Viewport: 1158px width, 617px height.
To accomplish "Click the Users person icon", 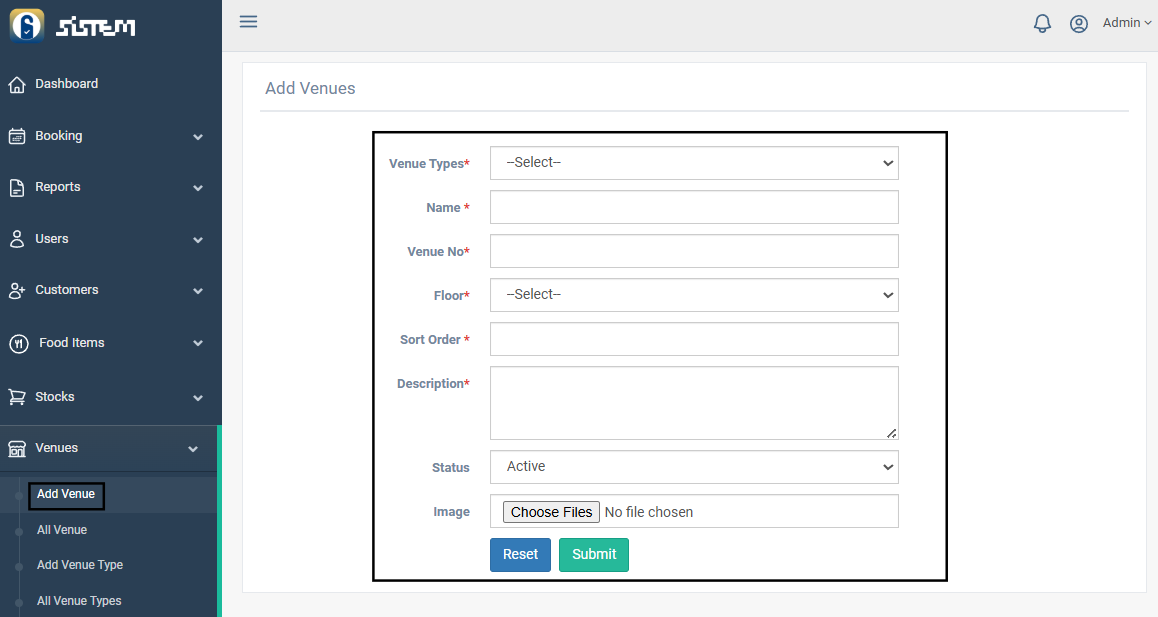I will (x=17, y=239).
